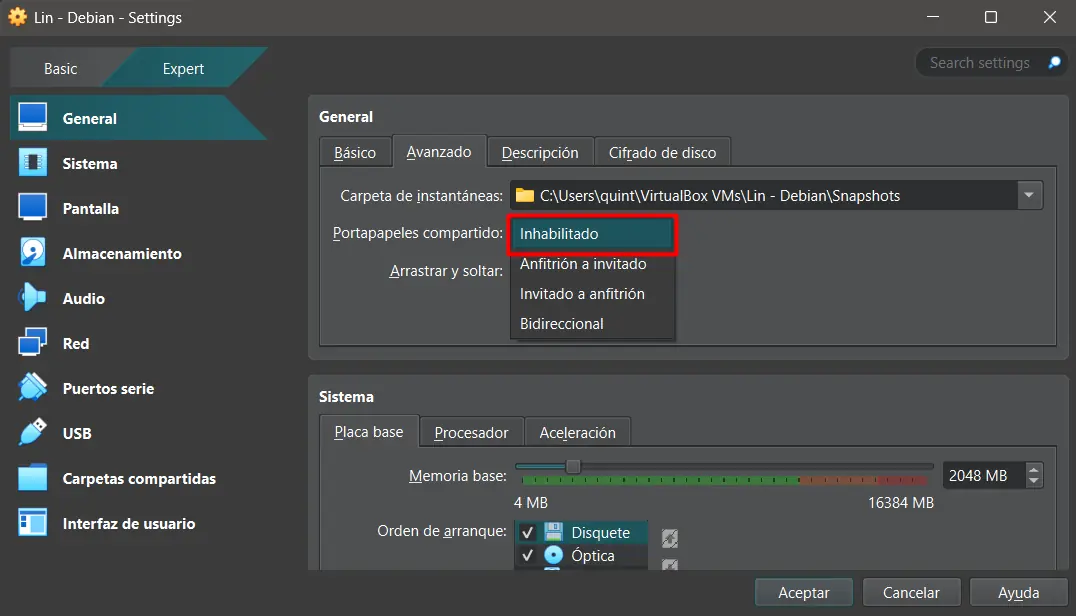Image resolution: width=1076 pixels, height=616 pixels.
Task: Open the Pantalla settings page
Action: click(x=32, y=208)
